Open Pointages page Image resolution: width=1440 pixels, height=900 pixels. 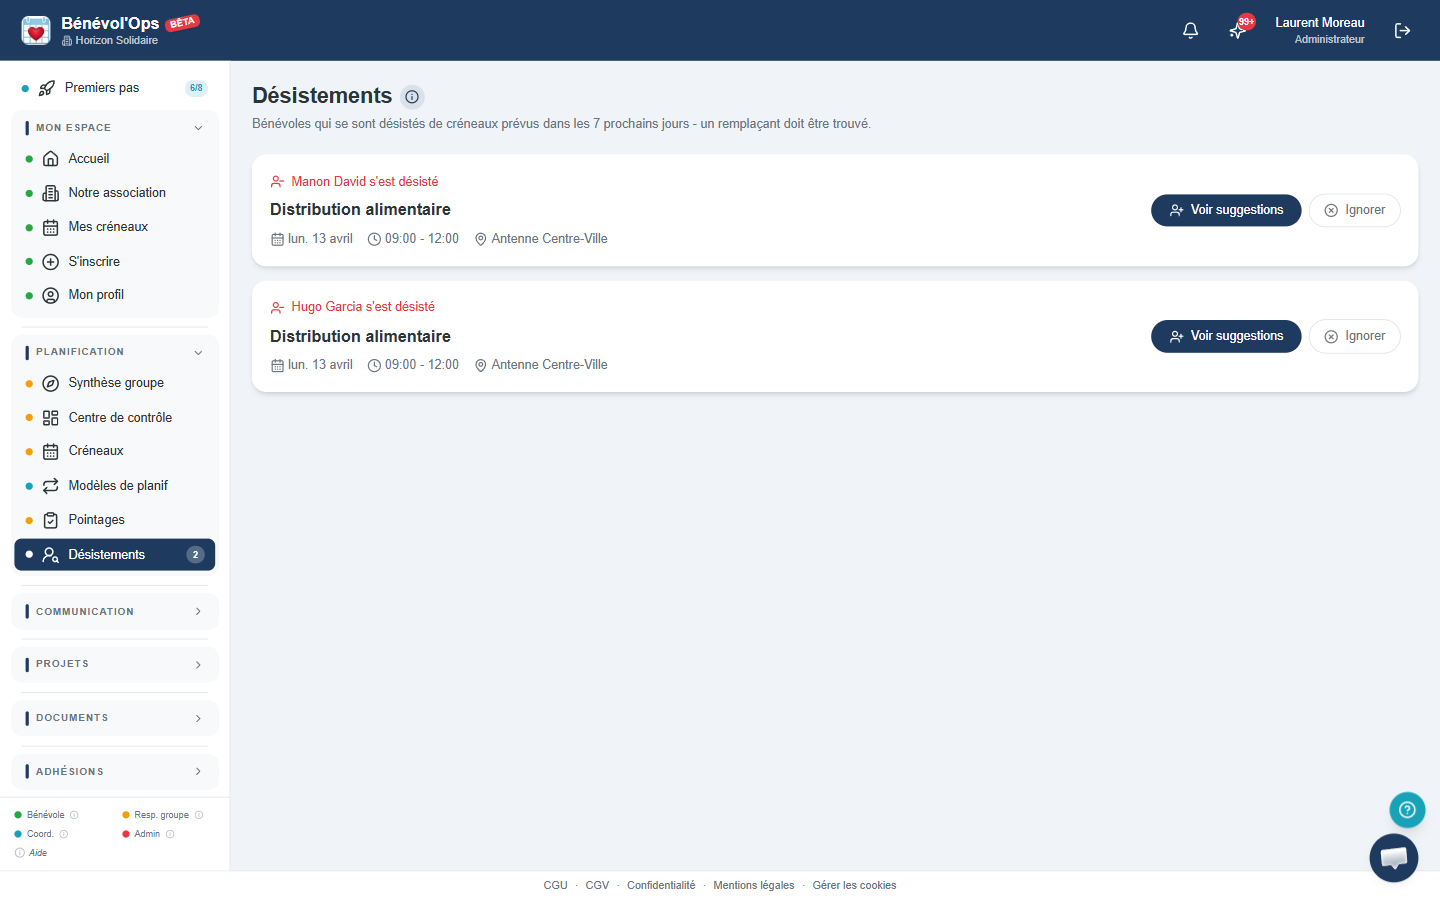pos(115,520)
